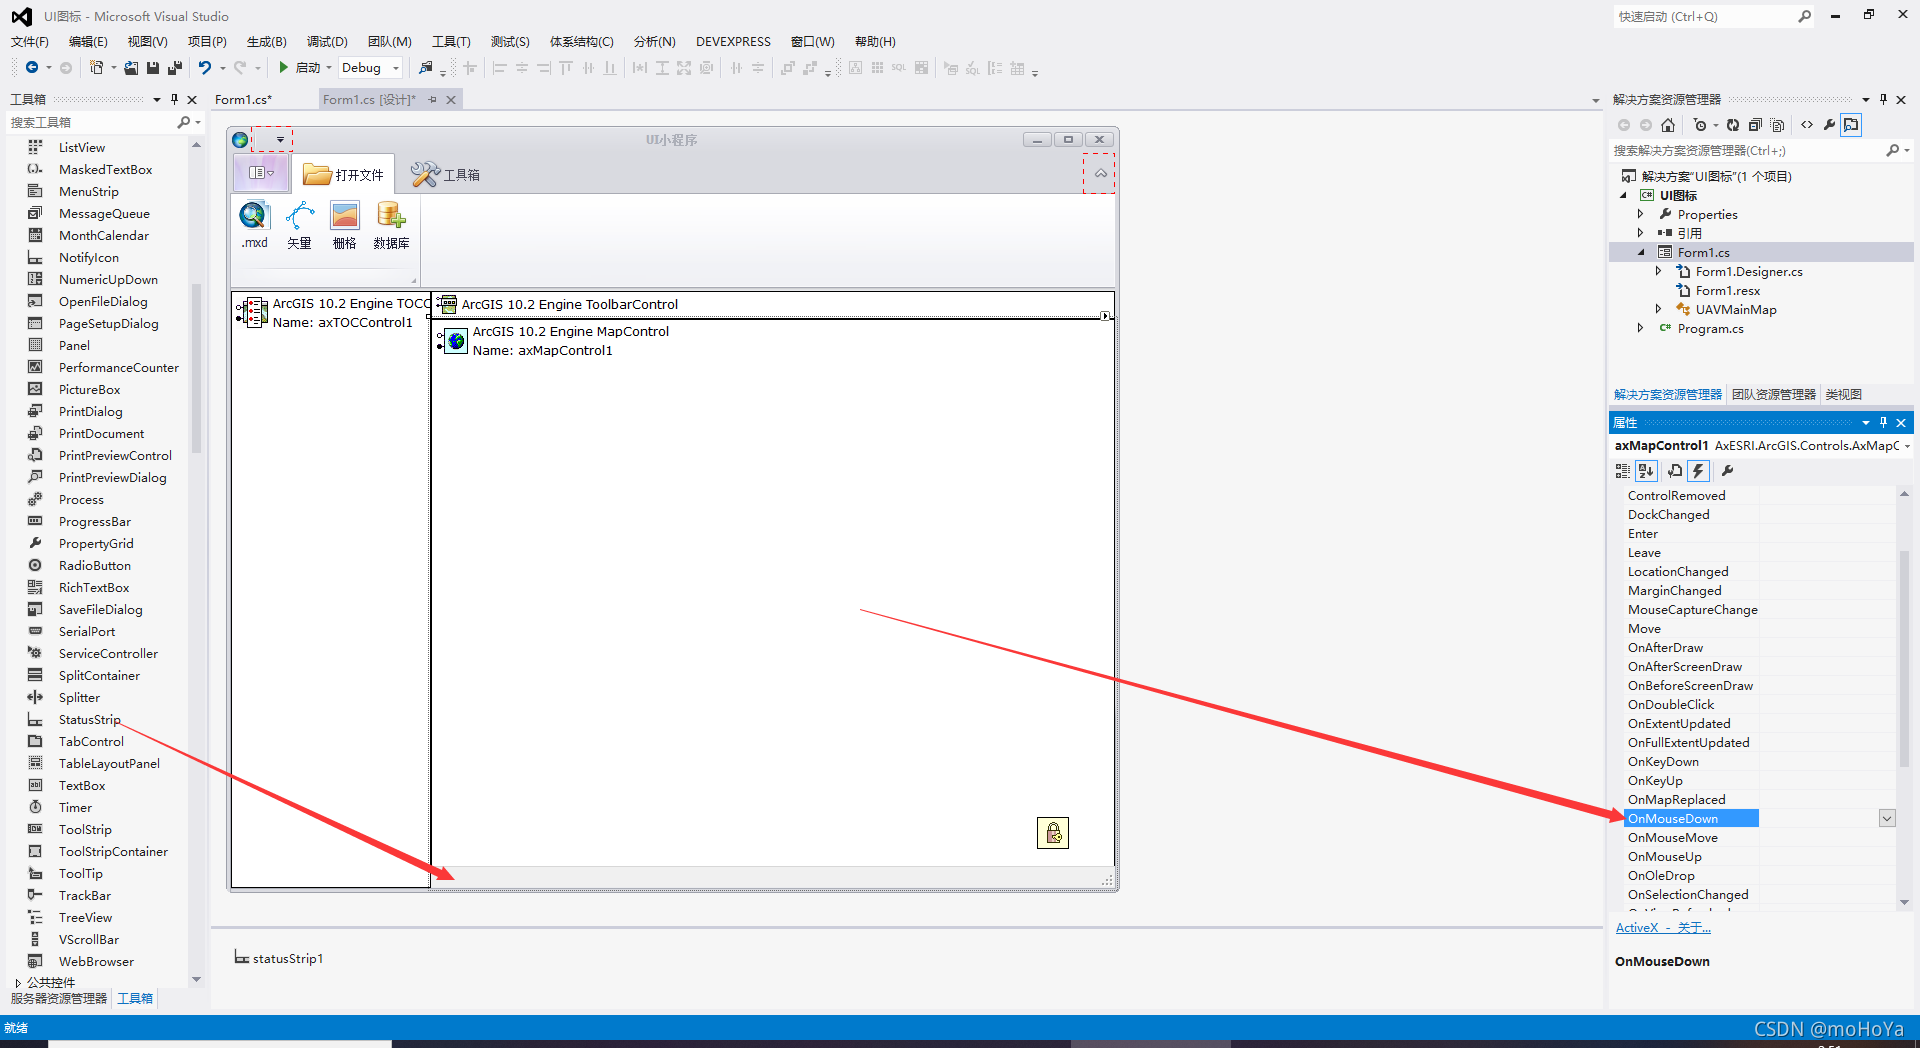Select statusStrip1 in the component tray
Viewport: 1920px width, 1048px height.
(279, 958)
